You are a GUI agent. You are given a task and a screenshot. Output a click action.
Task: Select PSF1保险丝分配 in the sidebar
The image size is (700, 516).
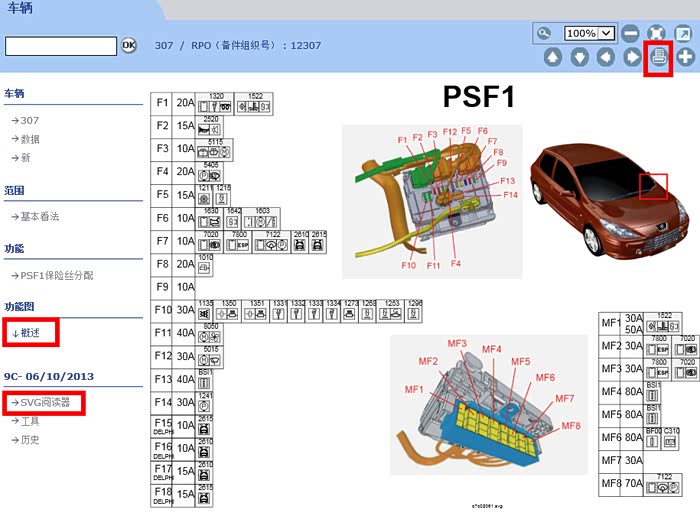point(57,275)
